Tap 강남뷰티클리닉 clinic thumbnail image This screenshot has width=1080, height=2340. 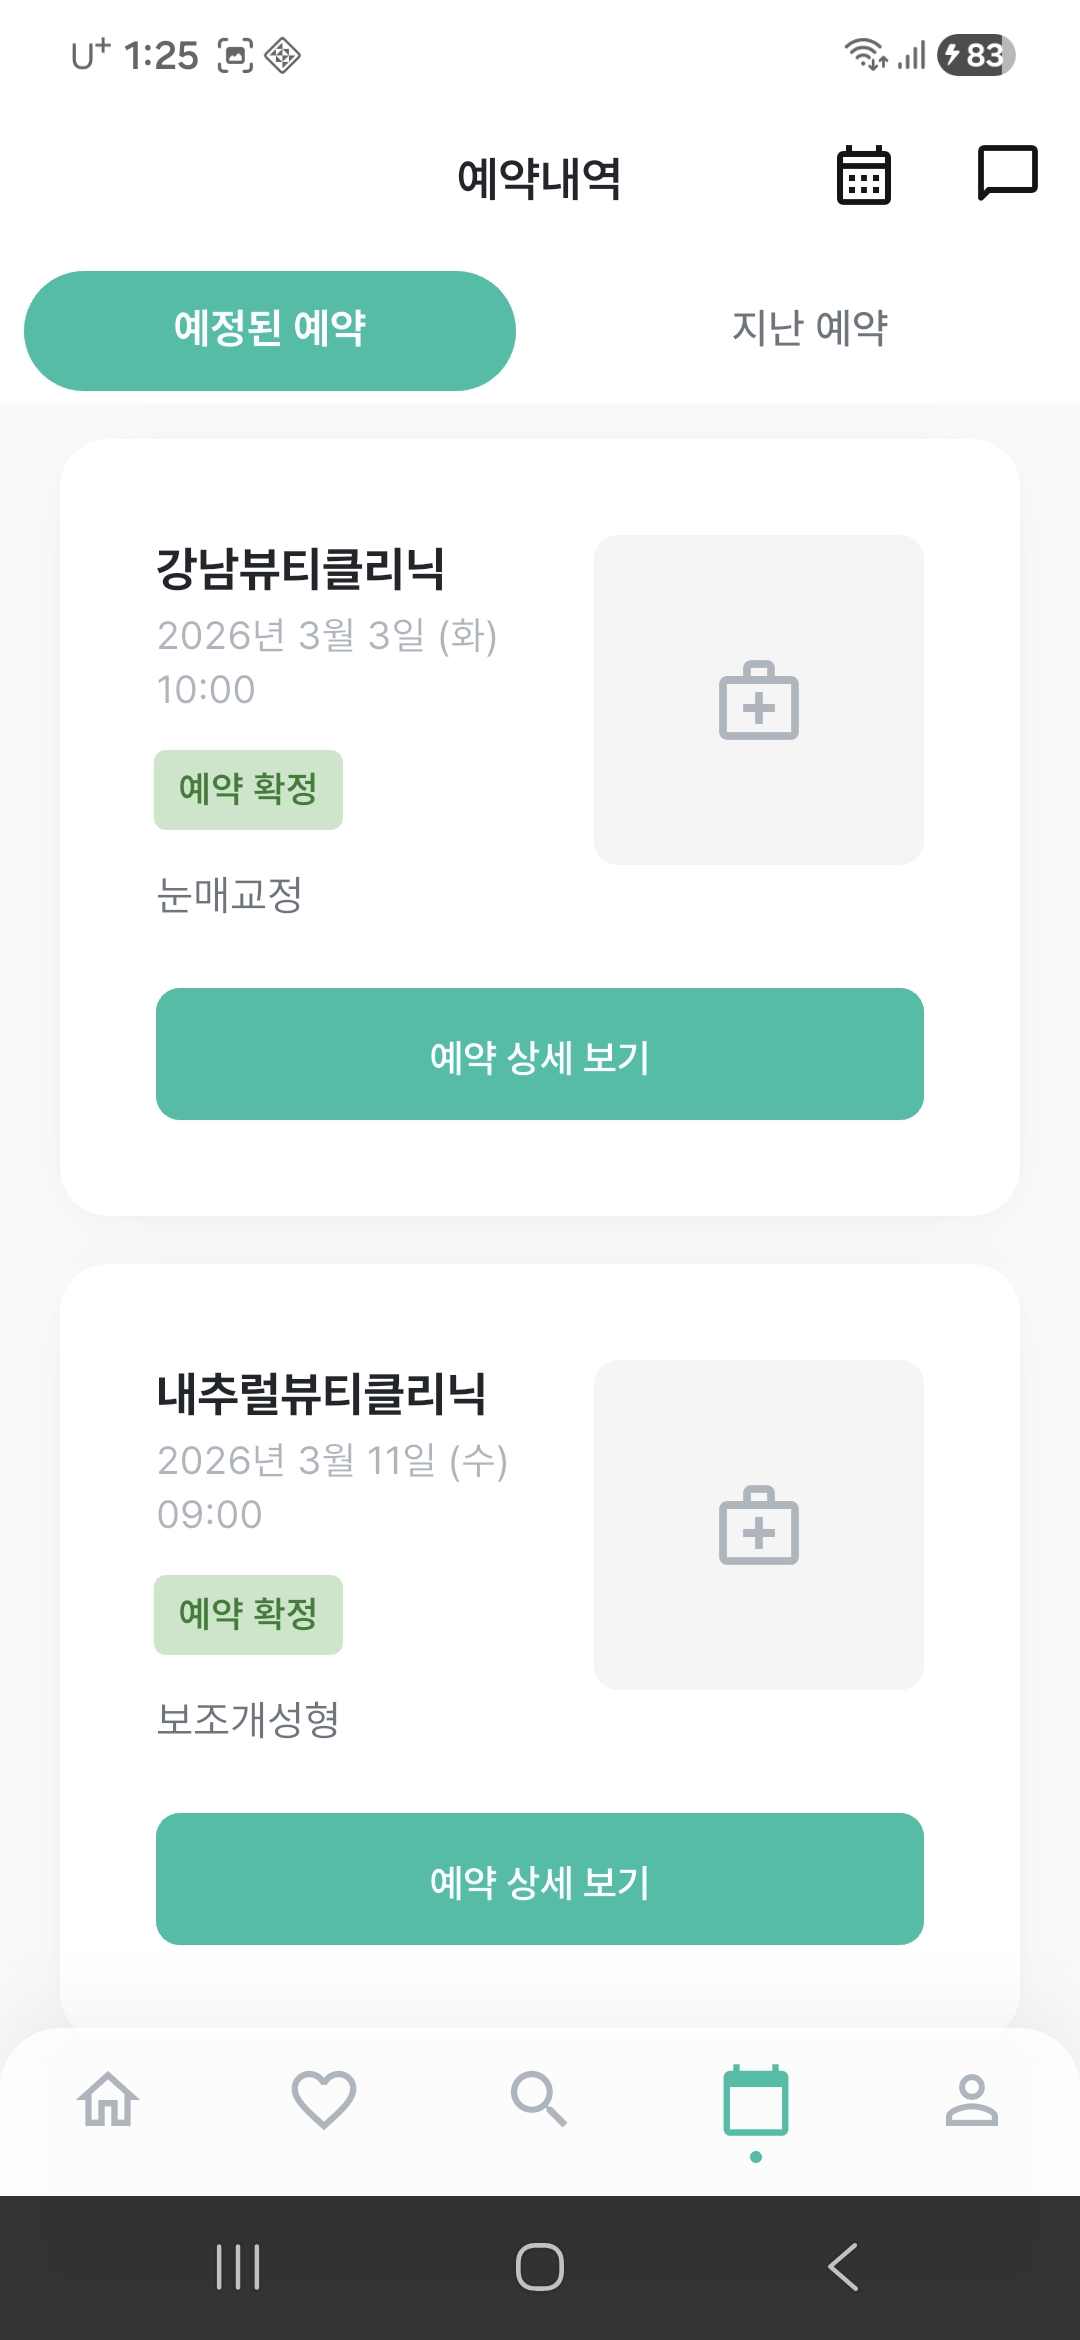click(758, 700)
